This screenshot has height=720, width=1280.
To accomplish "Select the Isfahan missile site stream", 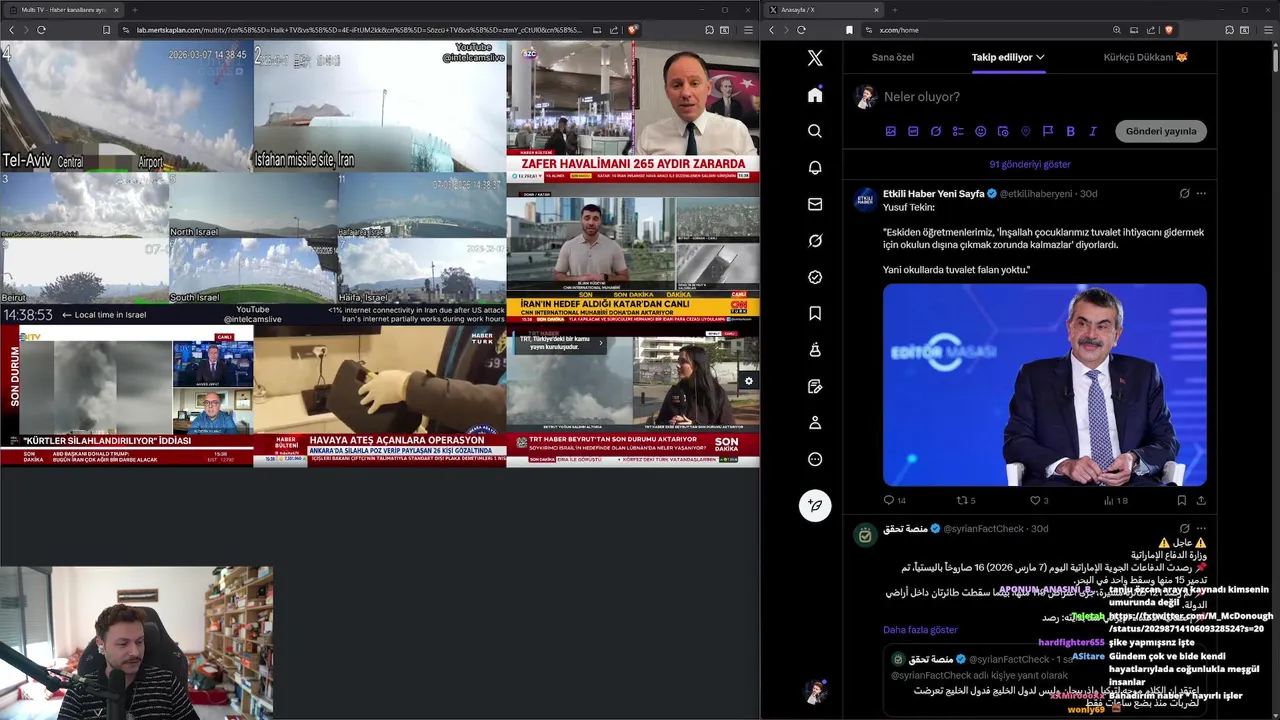I will coord(380,106).
